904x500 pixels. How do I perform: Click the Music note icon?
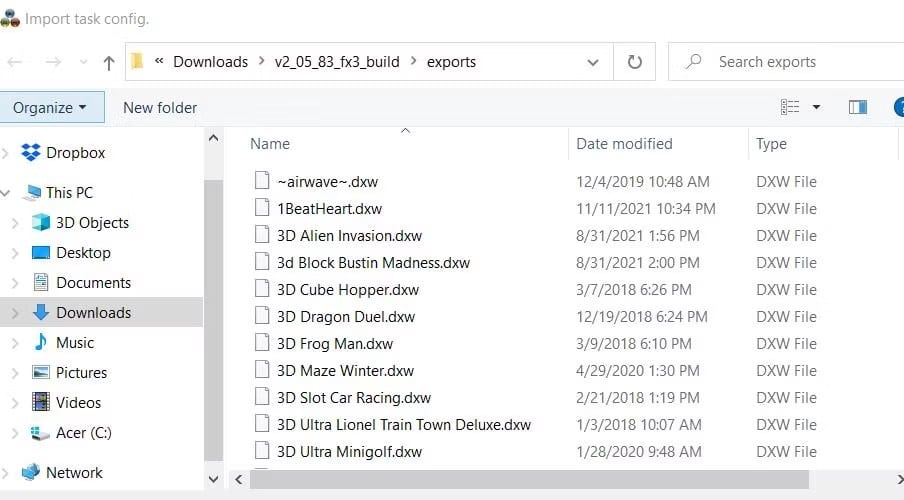click(x=40, y=342)
